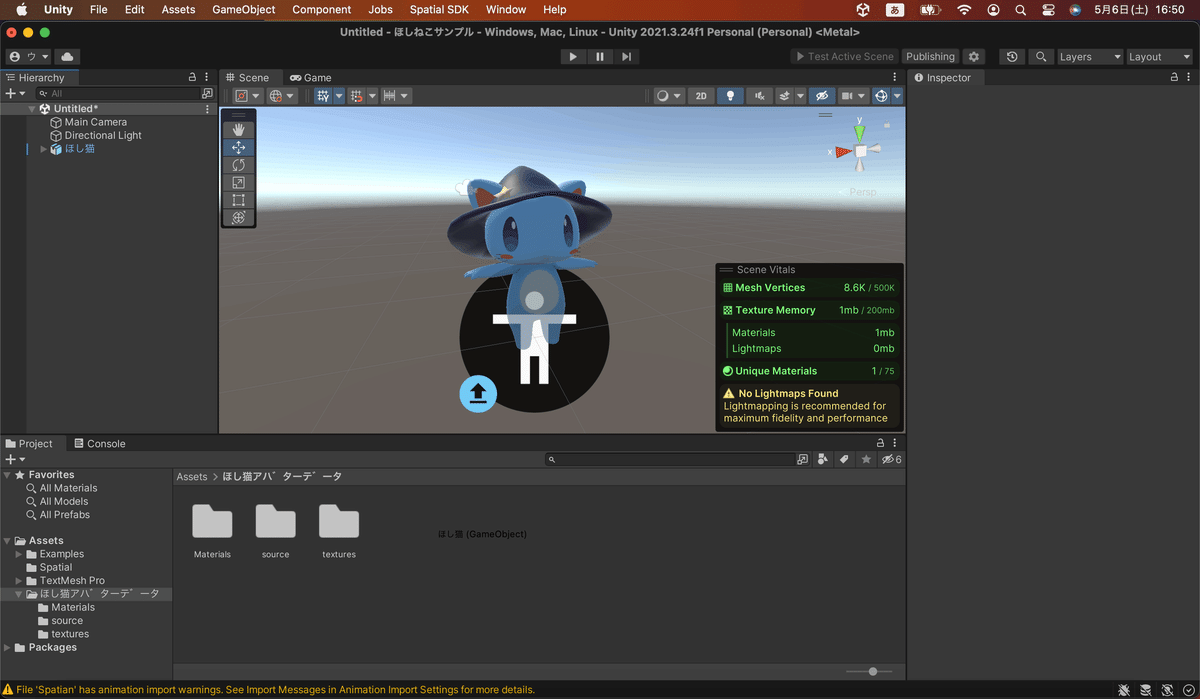Click the warning icon in status bar
The height and width of the screenshot is (699, 1200).
point(8,690)
